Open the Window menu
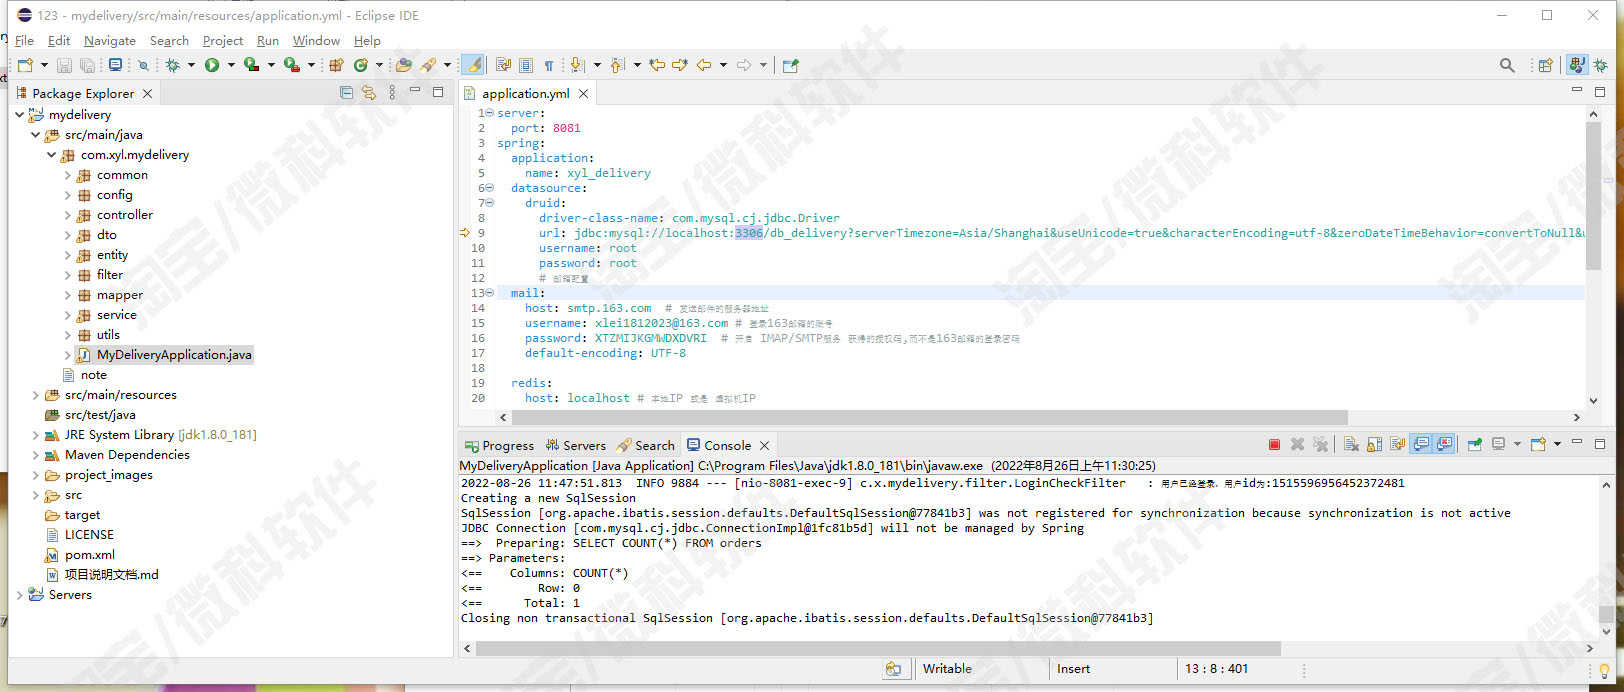Viewport: 1624px width, 692px height. (x=316, y=41)
